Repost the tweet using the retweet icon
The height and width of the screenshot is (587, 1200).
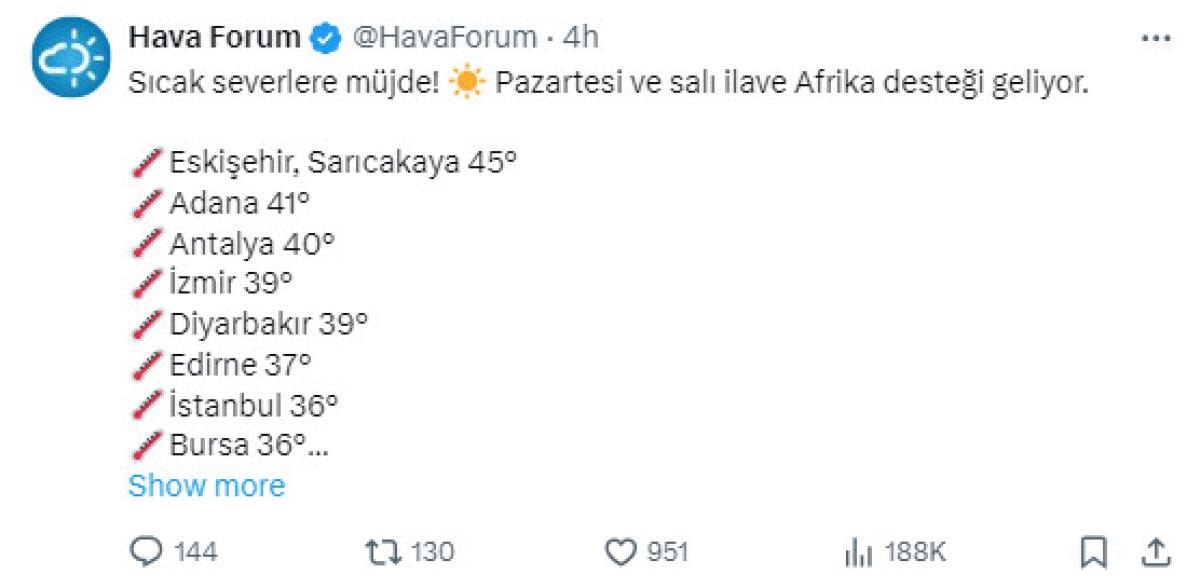tap(381, 551)
